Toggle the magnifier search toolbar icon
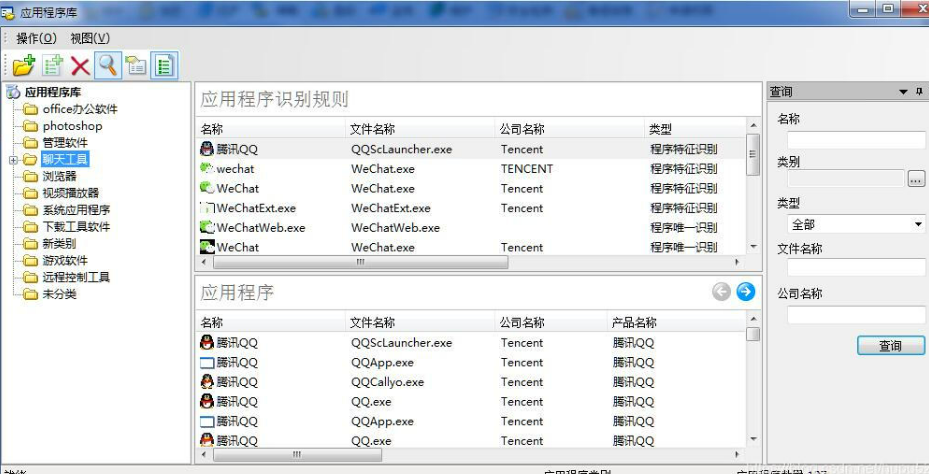The width and height of the screenshot is (929, 474). pos(107,65)
